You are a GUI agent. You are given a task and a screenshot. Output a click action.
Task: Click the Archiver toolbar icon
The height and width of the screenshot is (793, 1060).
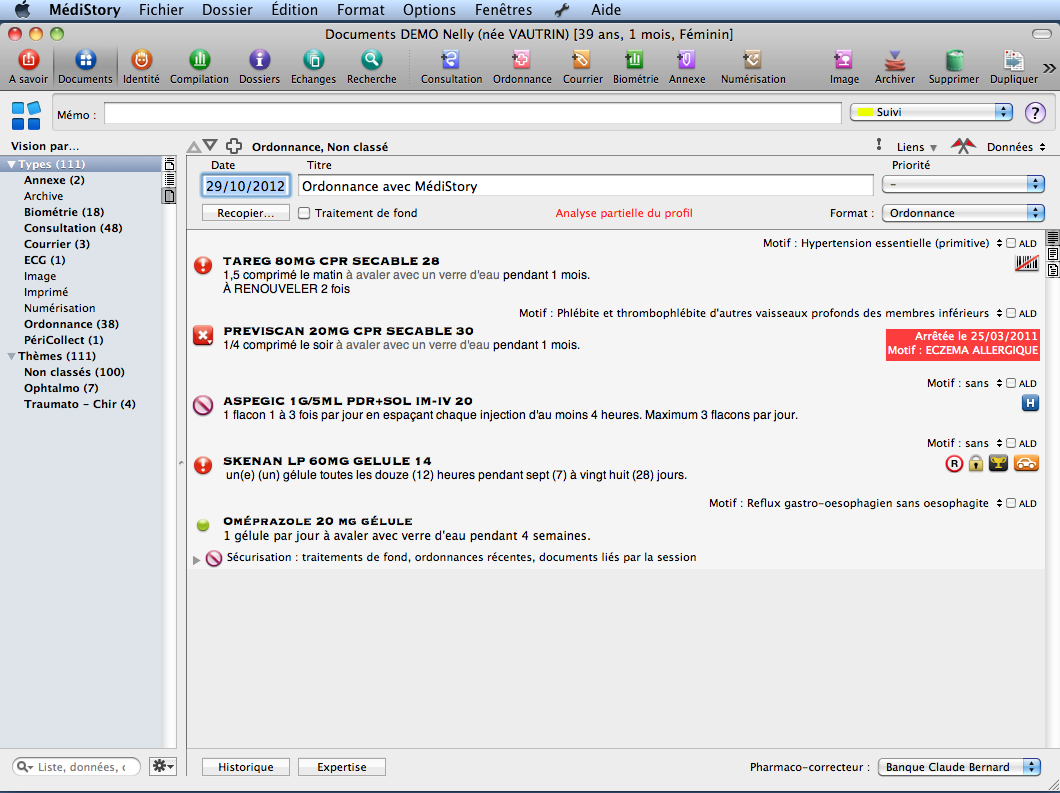pyautogui.click(x=894, y=61)
